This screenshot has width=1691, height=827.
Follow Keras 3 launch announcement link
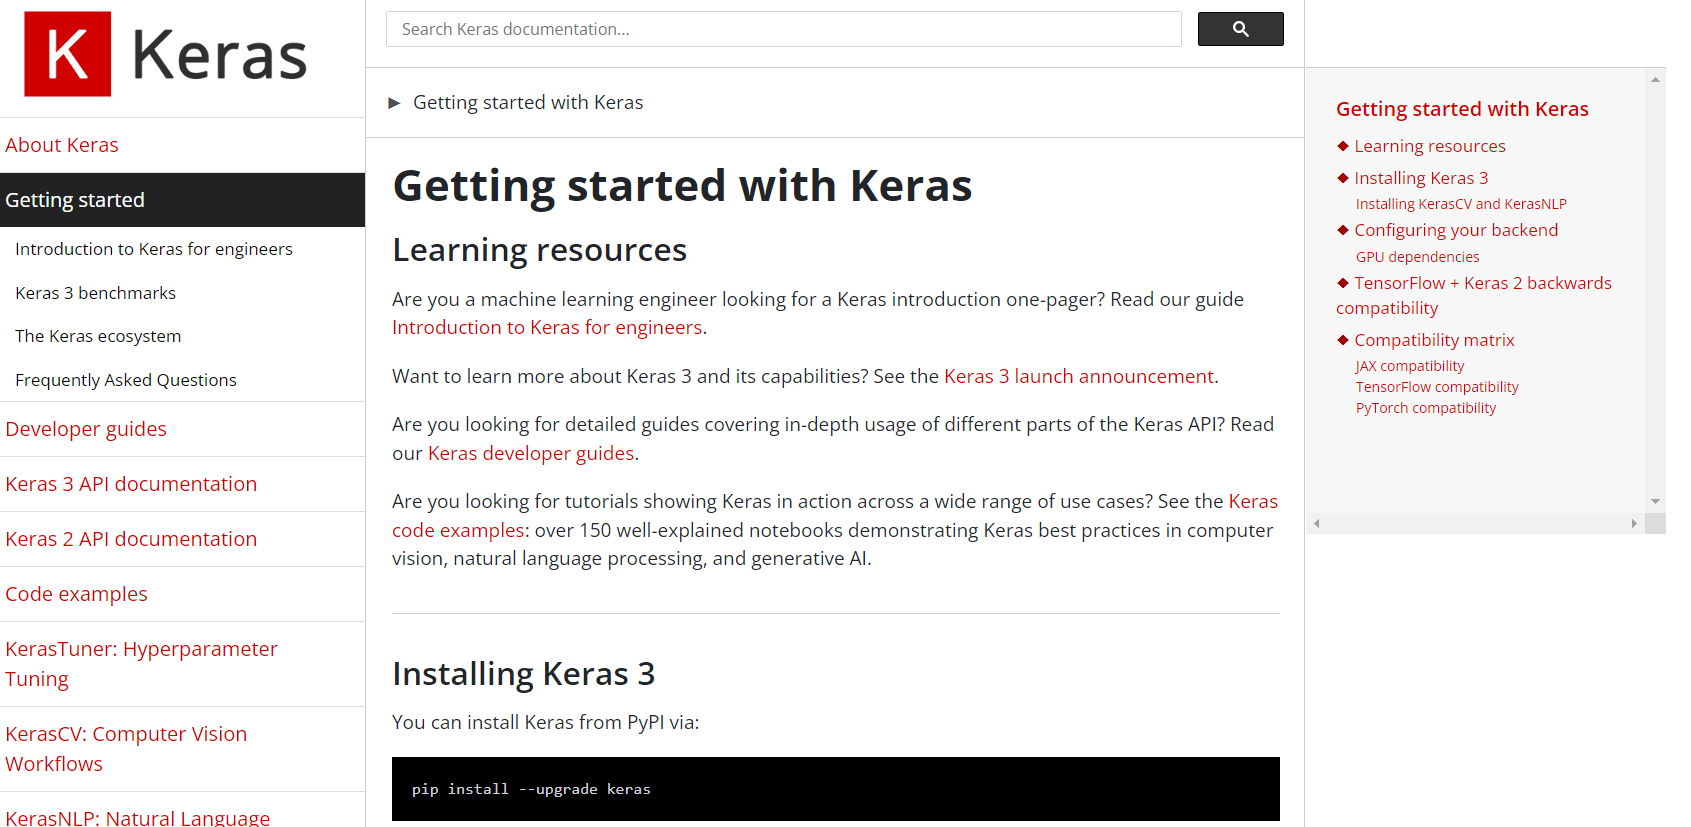[1079, 376]
